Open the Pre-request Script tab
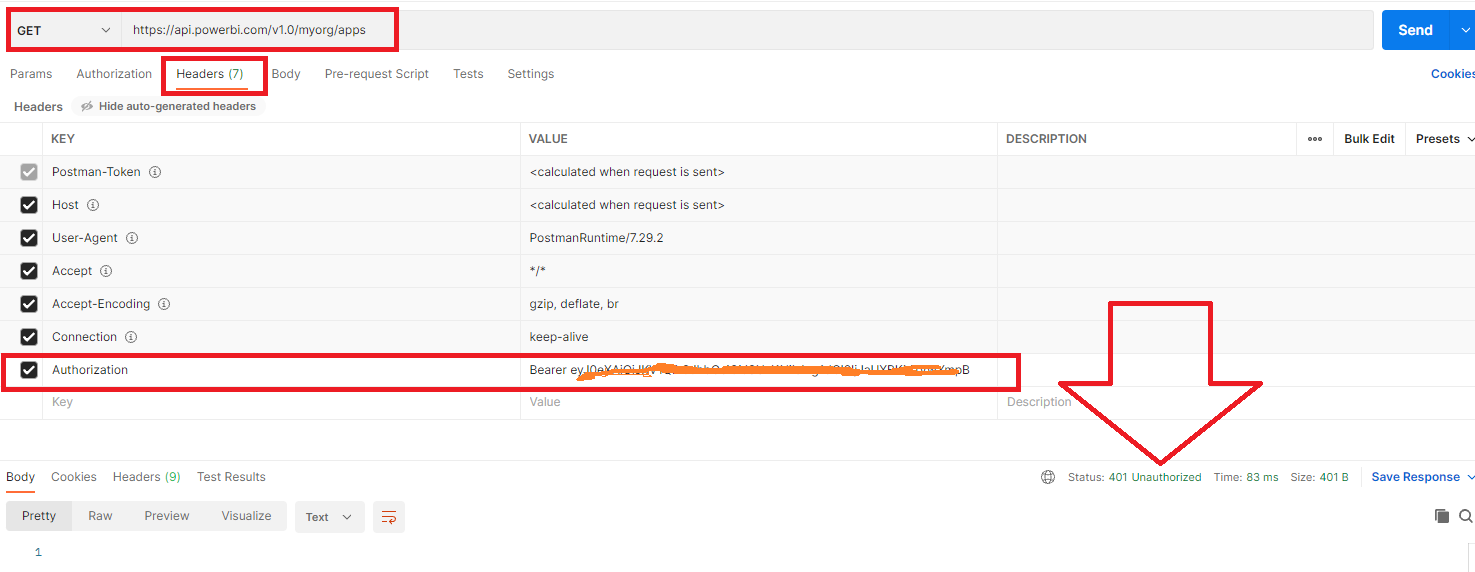Screen dimensions: 1475x572 tap(377, 74)
